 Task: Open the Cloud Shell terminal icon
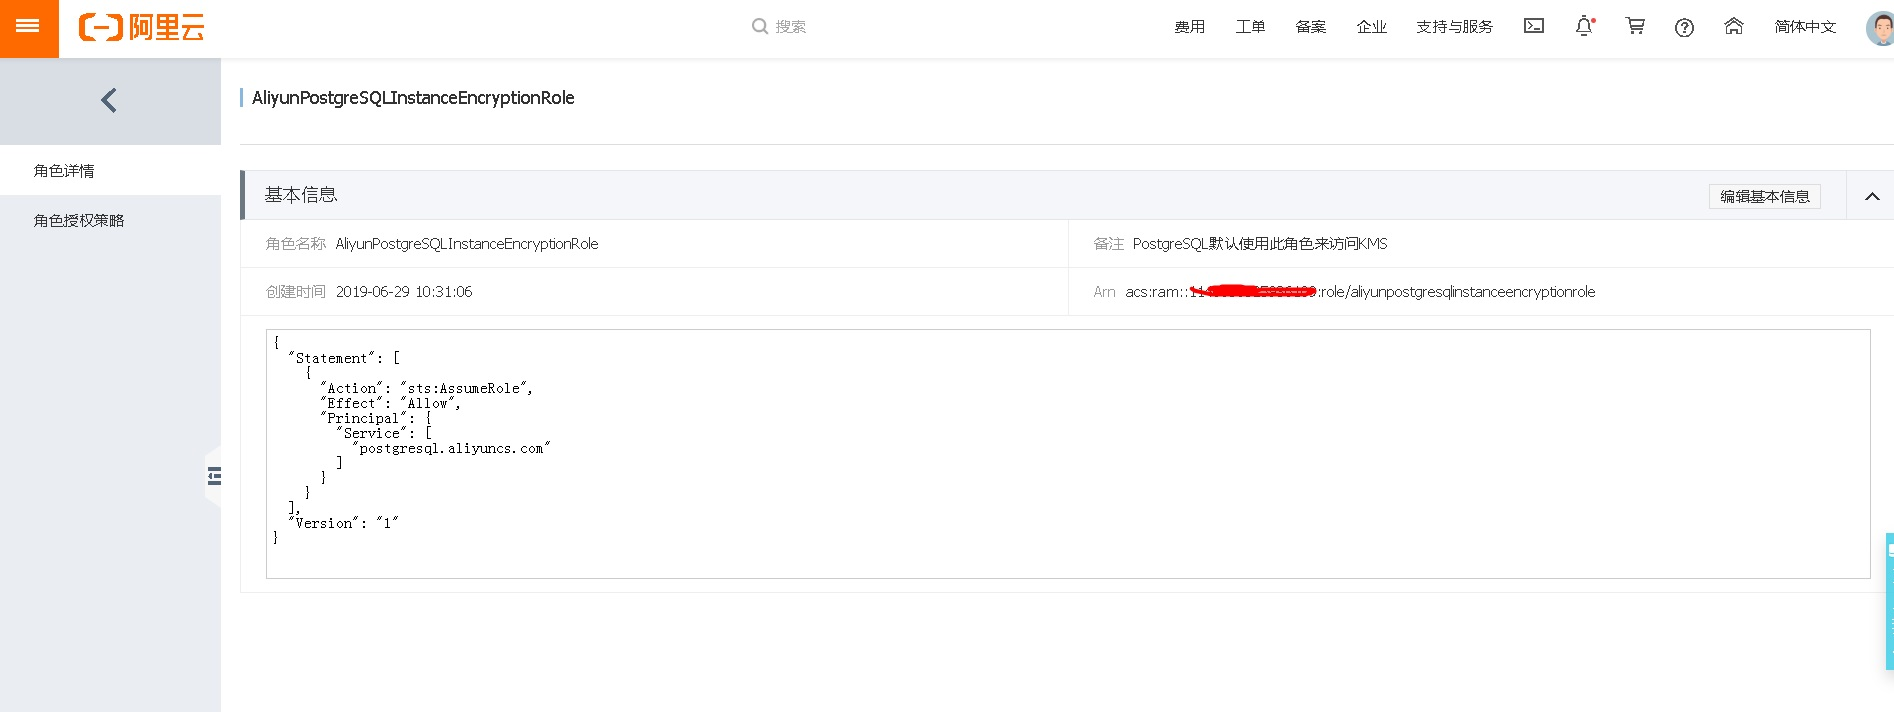(x=1533, y=27)
